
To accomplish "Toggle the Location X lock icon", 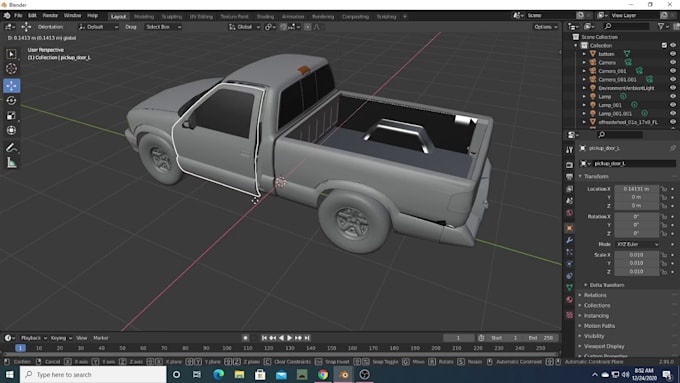I will (664, 189).
